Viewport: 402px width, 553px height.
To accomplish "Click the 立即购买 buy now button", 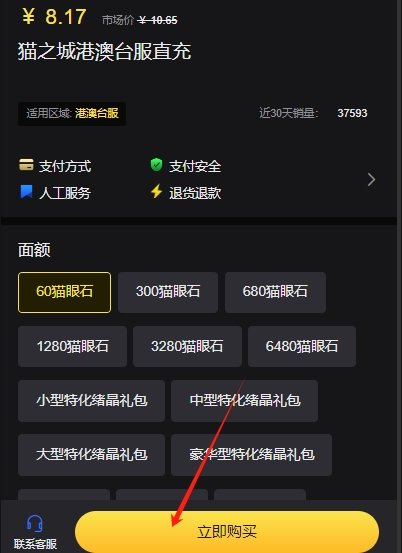I will [x=227, y=531].
